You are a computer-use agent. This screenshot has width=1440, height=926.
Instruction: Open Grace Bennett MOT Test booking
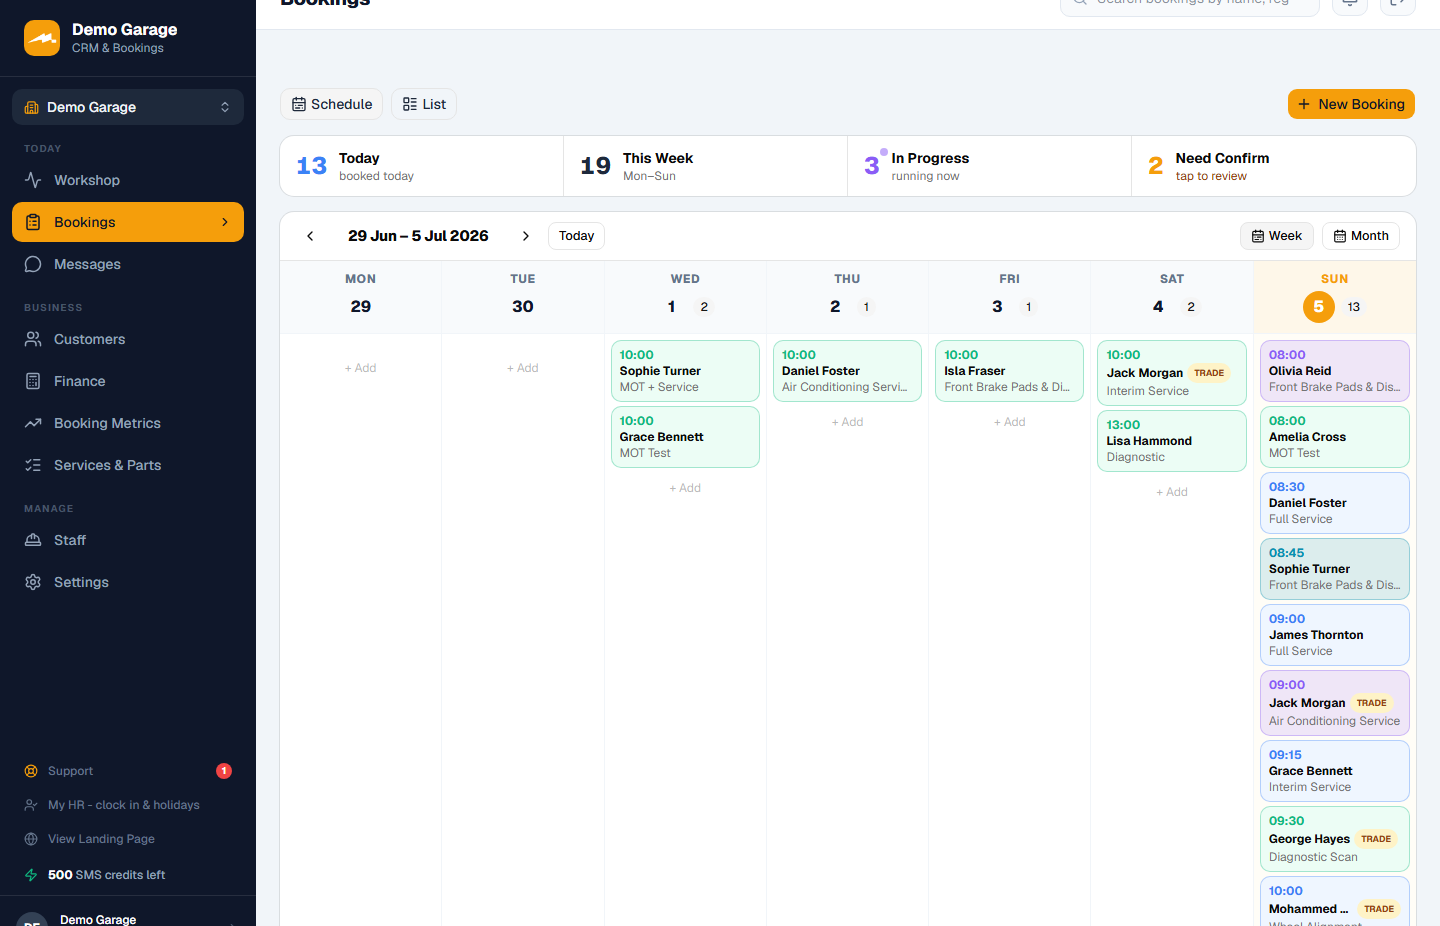(685, 437)
